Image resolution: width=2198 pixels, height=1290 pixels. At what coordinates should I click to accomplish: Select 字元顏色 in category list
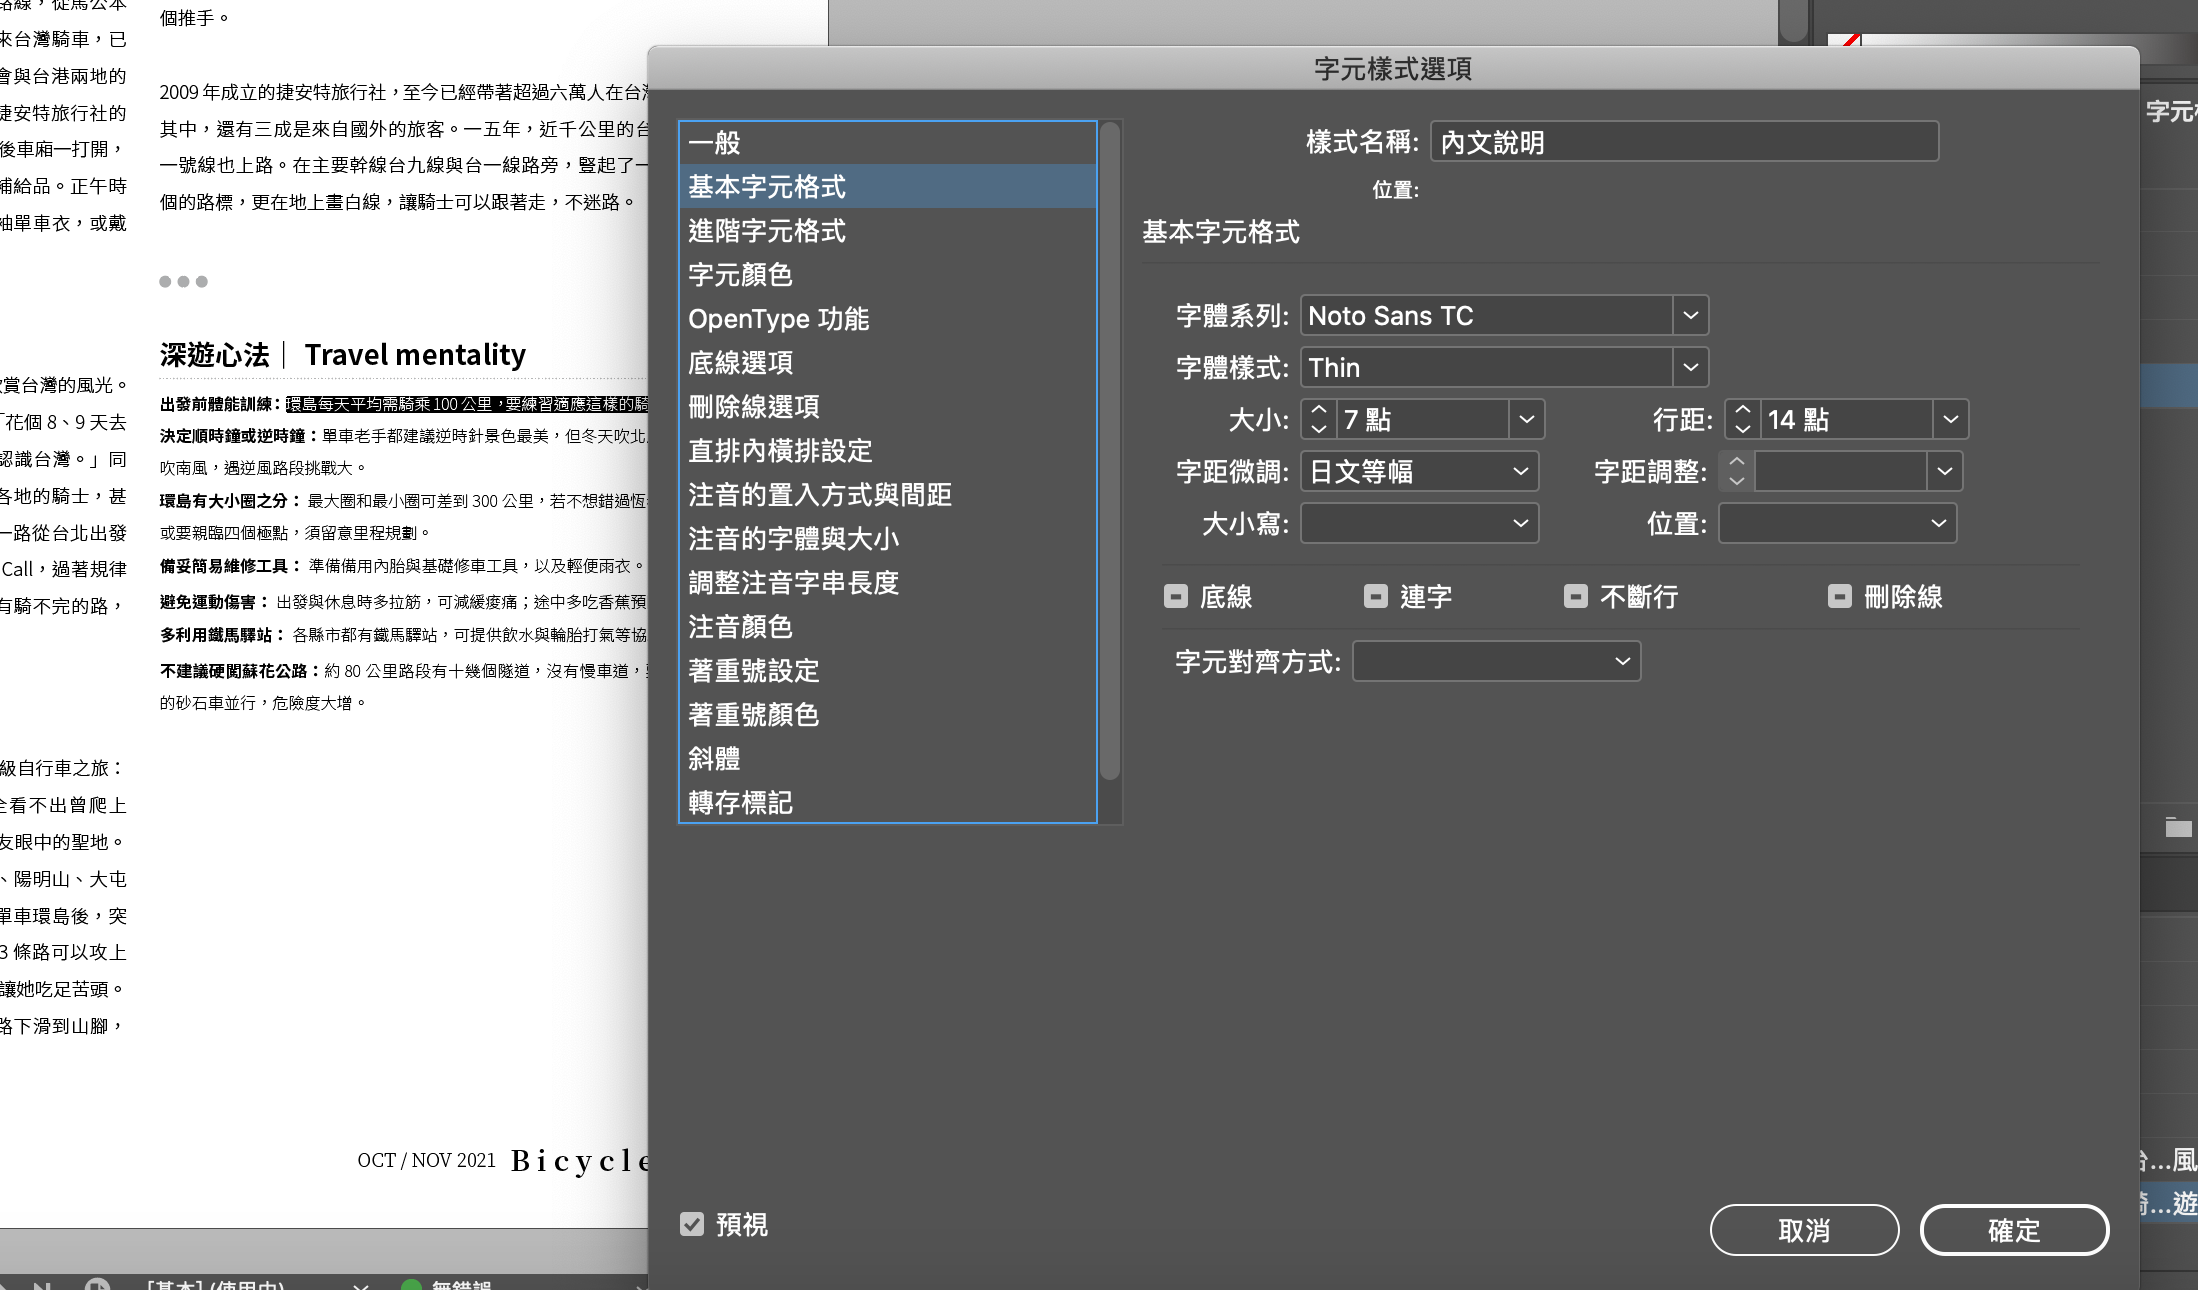coord(740,275)
